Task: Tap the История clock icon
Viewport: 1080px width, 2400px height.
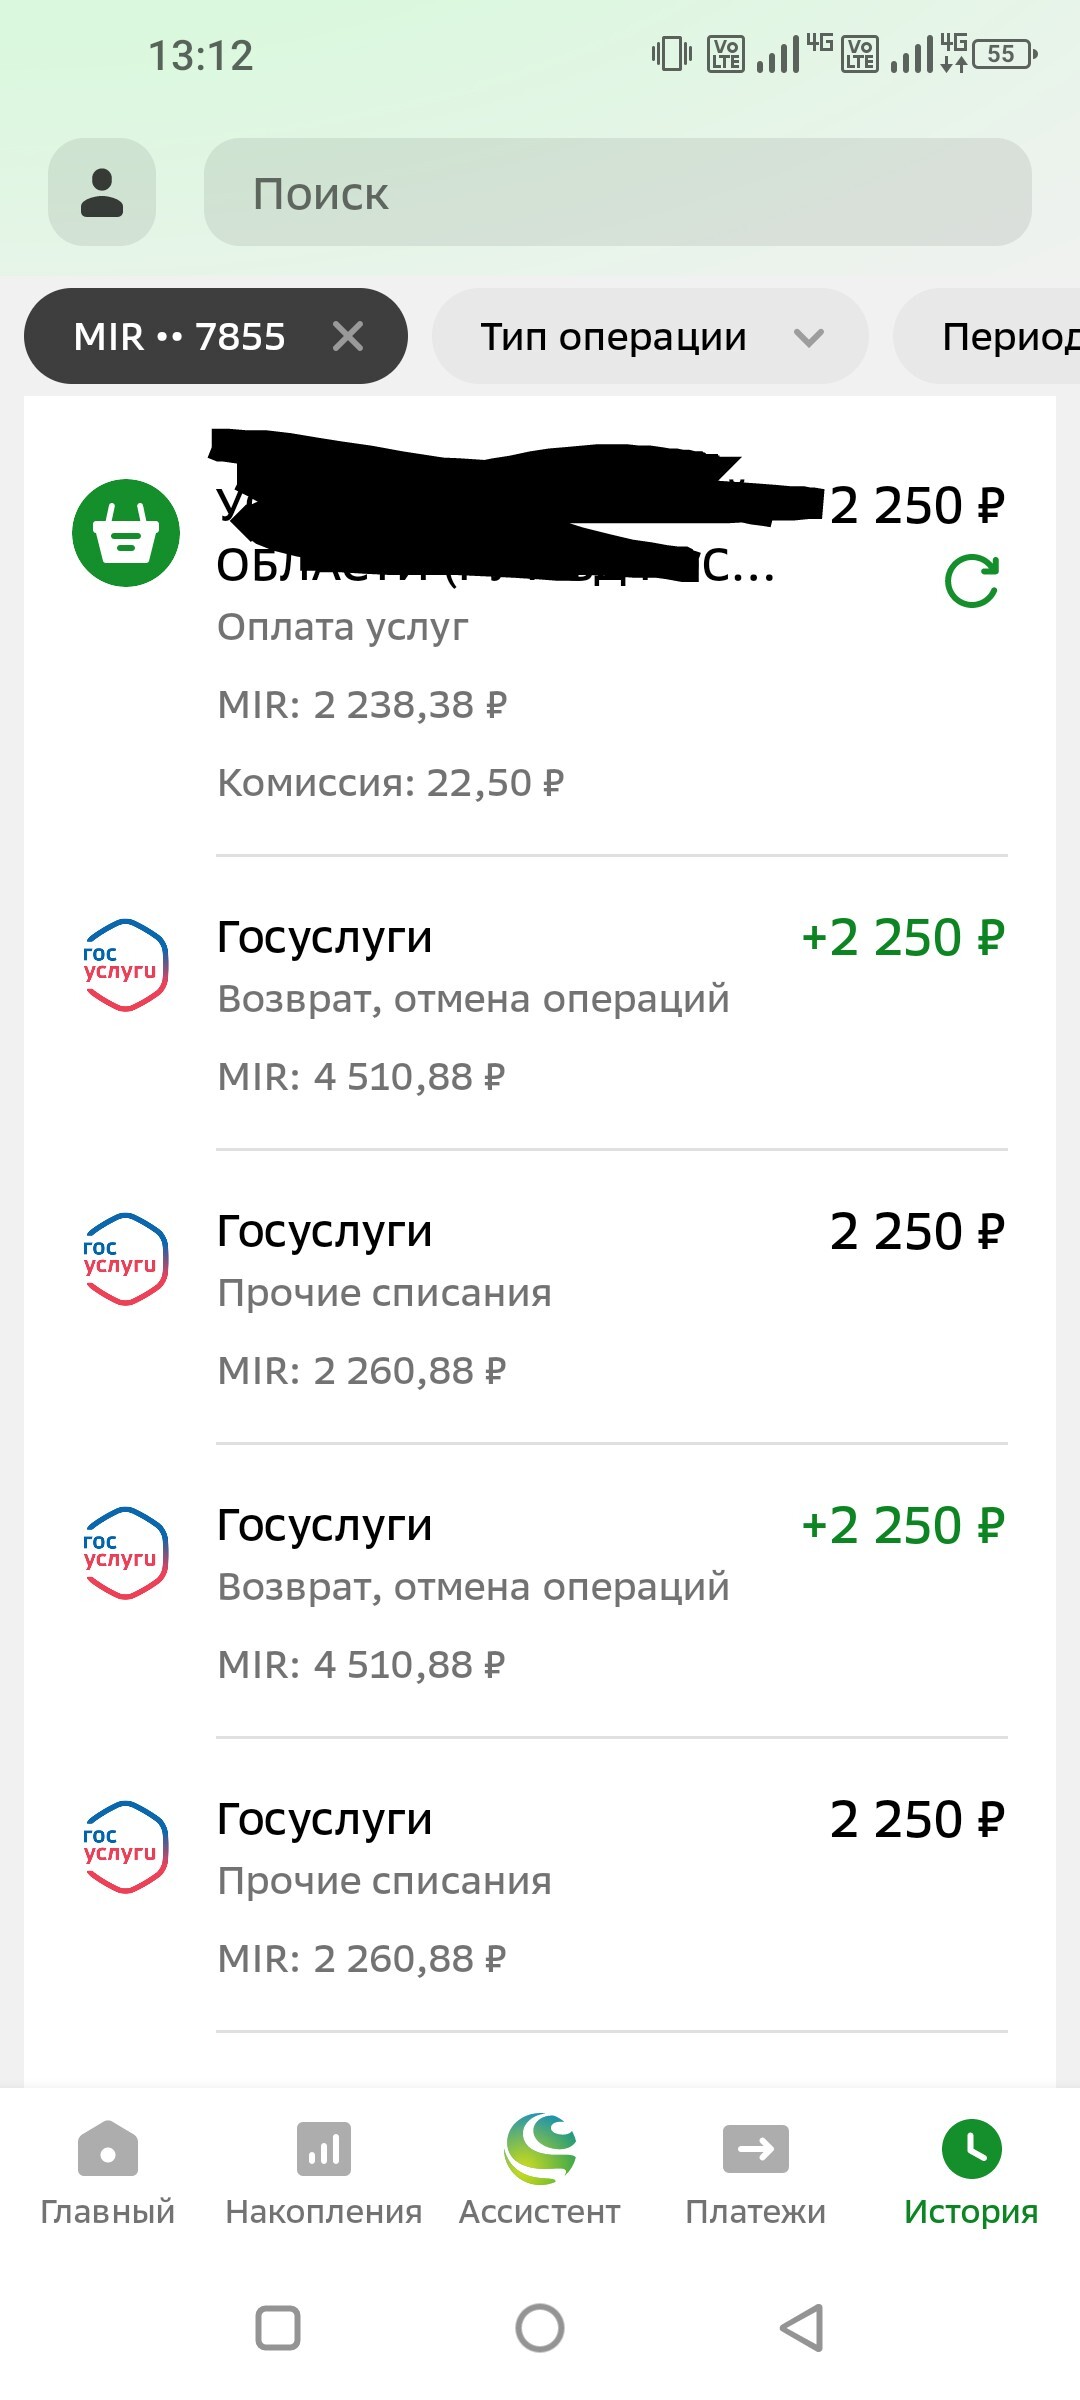Action: (x=972, y=2150)
